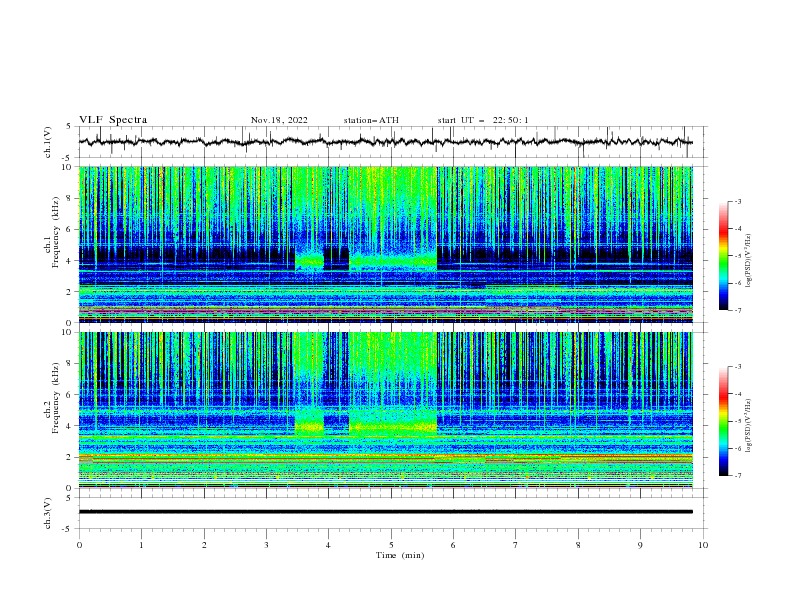Click the "ch.1(V)" waveform axis label

48,142
